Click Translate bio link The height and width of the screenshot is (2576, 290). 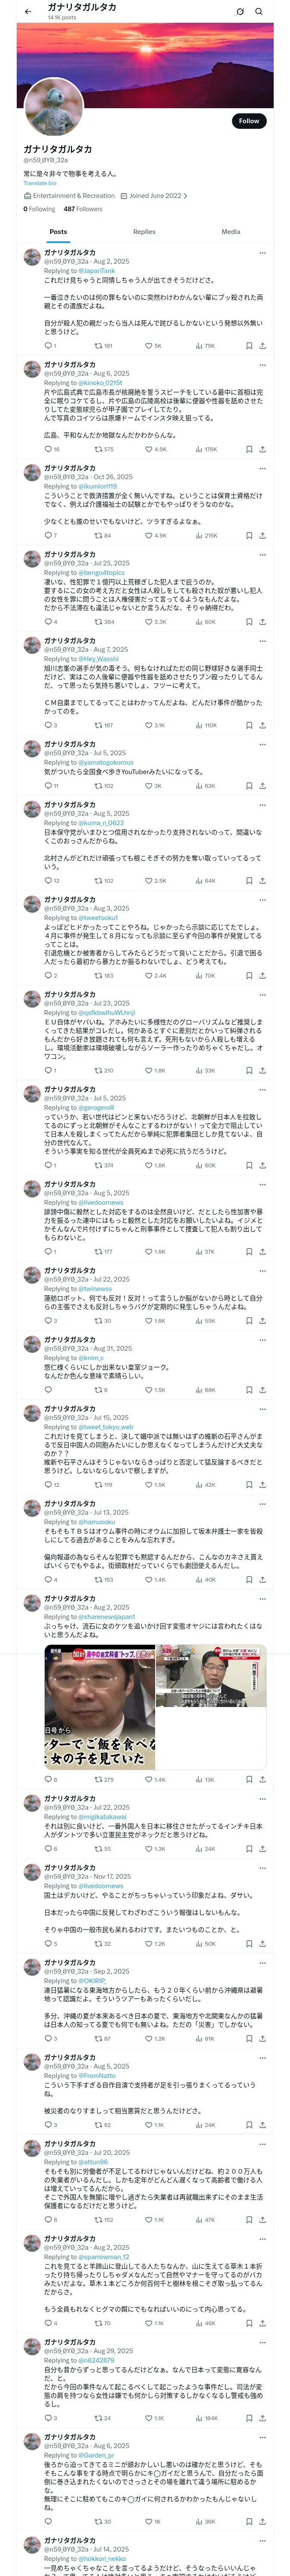click(40, 183)
